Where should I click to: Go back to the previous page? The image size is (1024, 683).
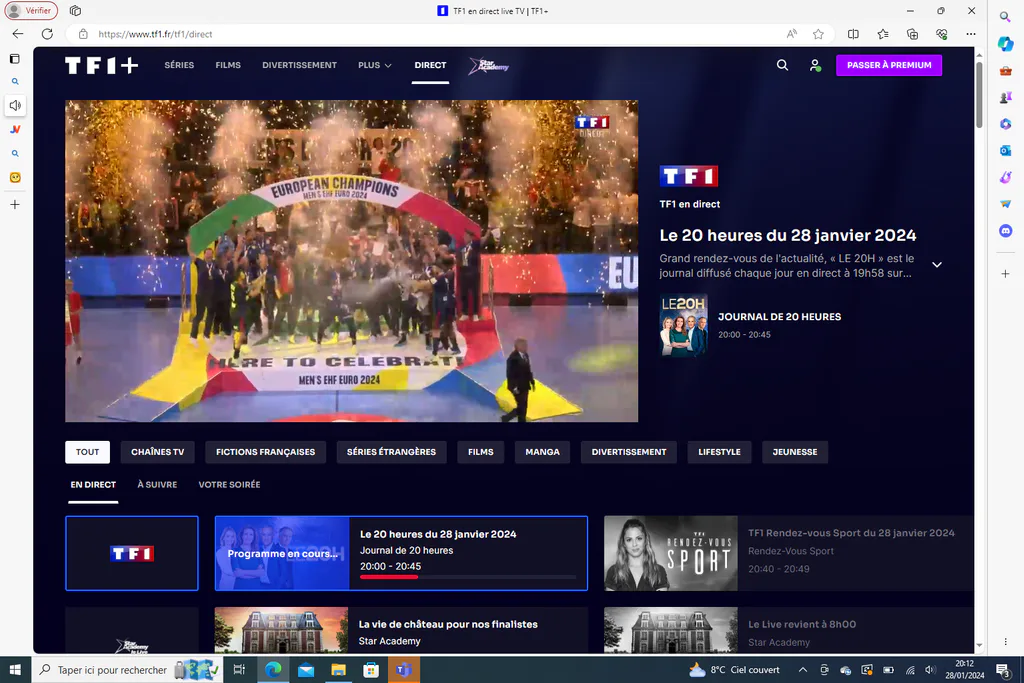coord(18,34)
